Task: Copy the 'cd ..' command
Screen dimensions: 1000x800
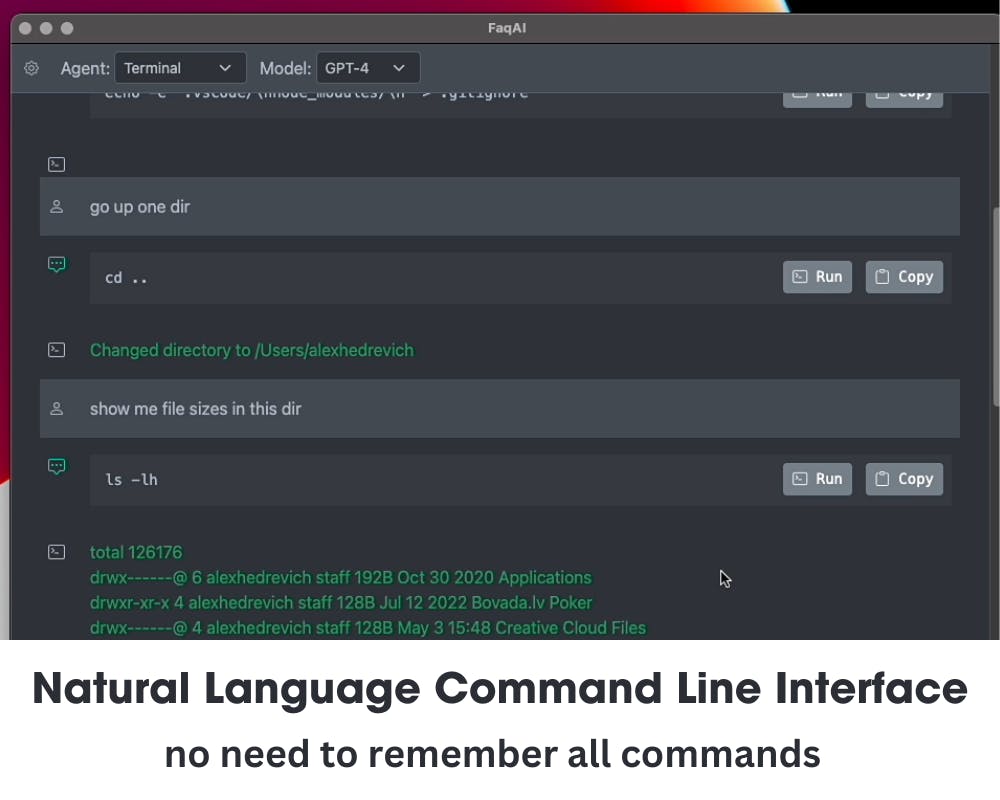Action: (x=904, y=277)
